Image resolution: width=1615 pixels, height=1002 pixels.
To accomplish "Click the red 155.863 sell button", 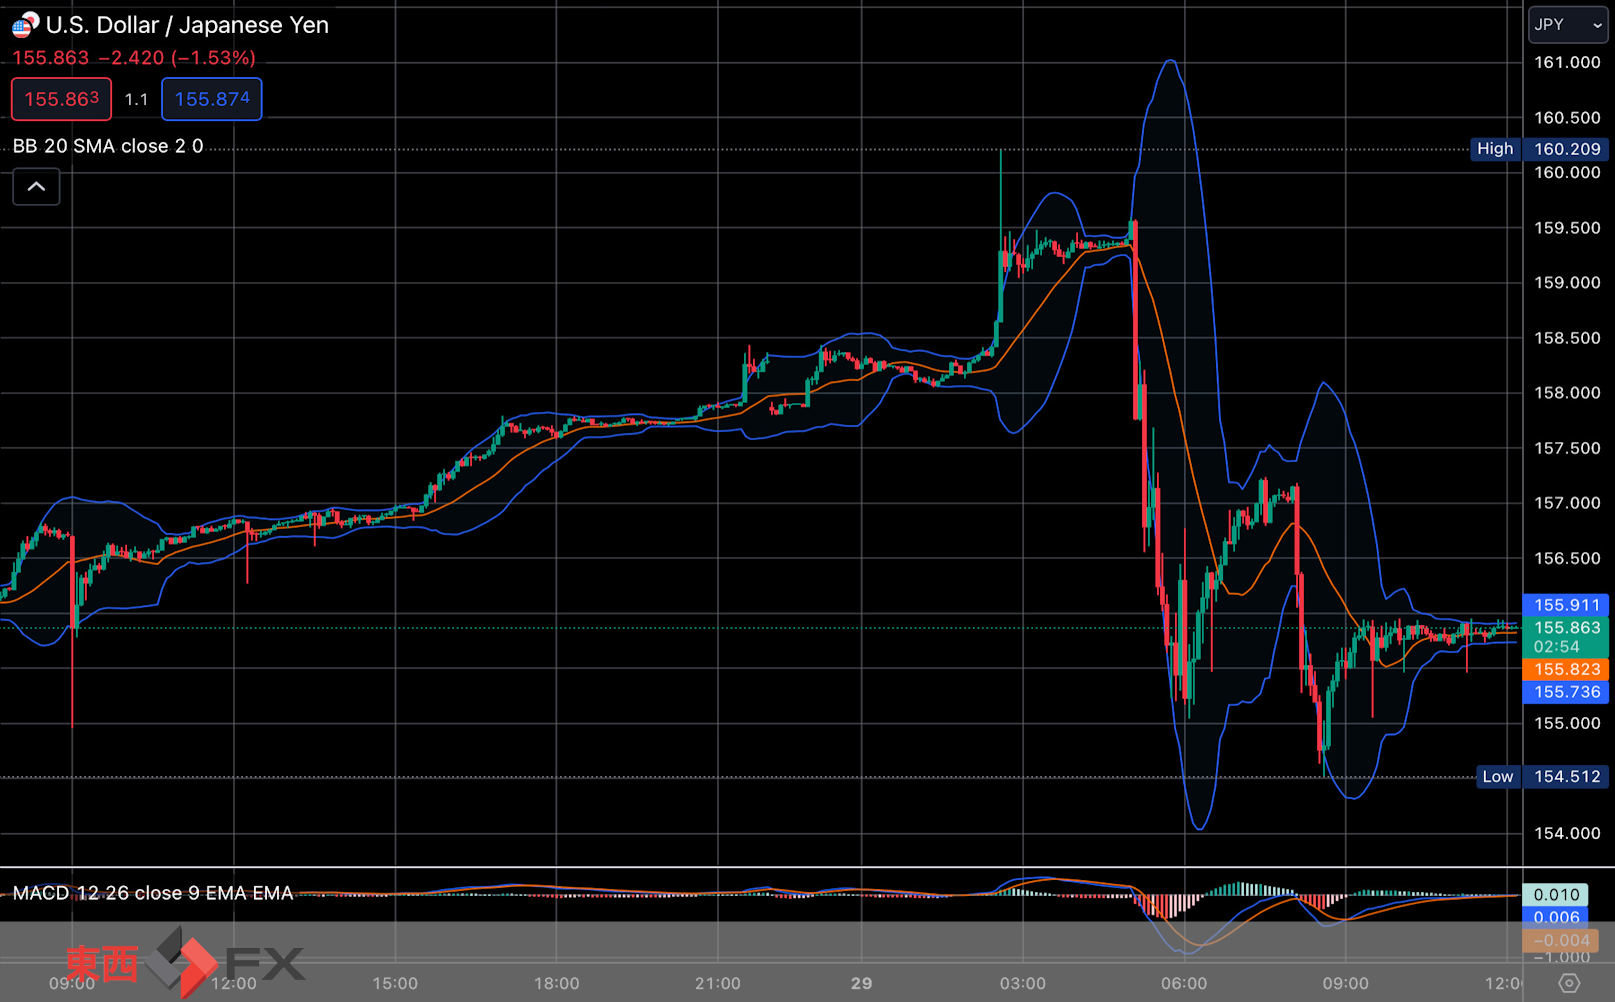I will click(61, 99).
